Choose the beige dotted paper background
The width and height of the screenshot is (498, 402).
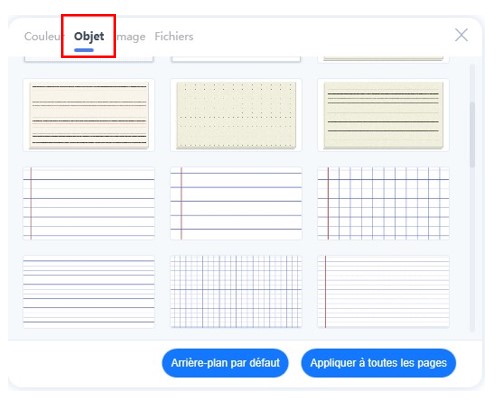236,115
